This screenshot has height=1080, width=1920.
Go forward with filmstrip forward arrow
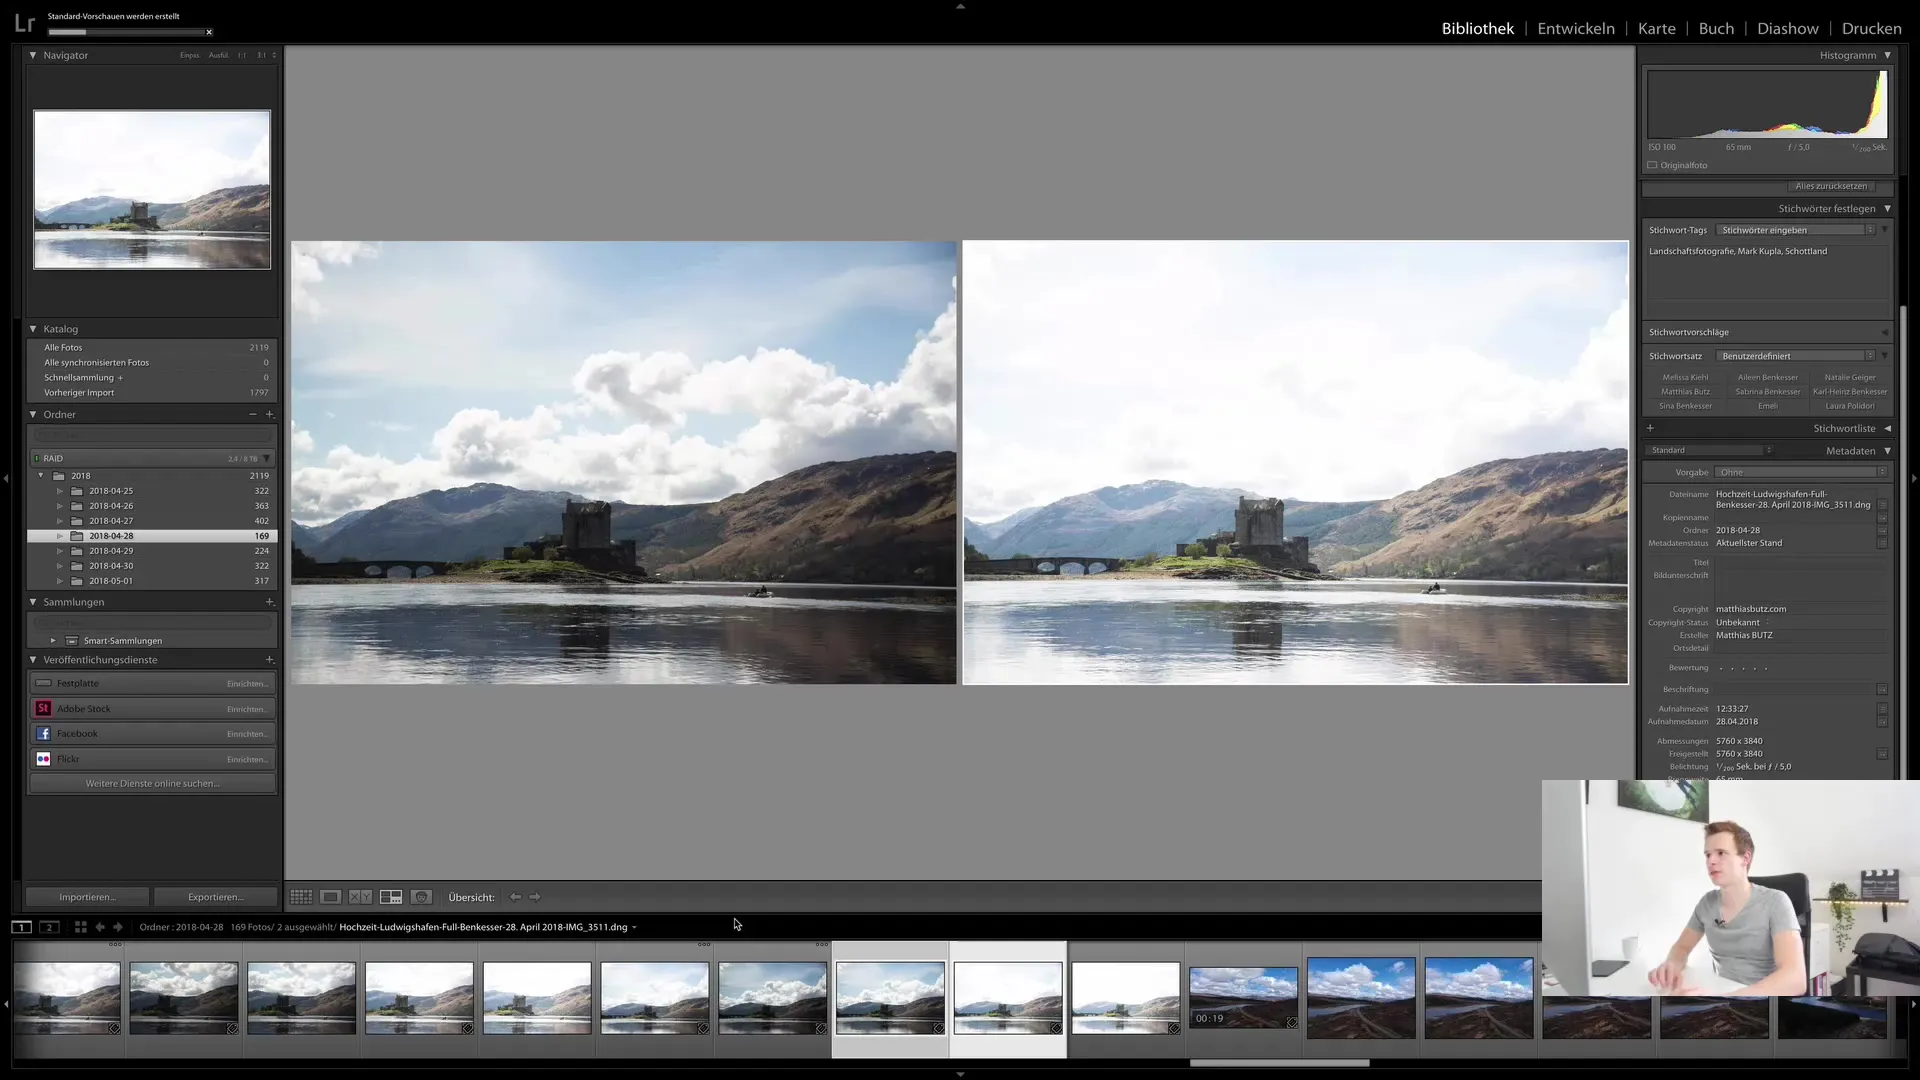(117, 927)
